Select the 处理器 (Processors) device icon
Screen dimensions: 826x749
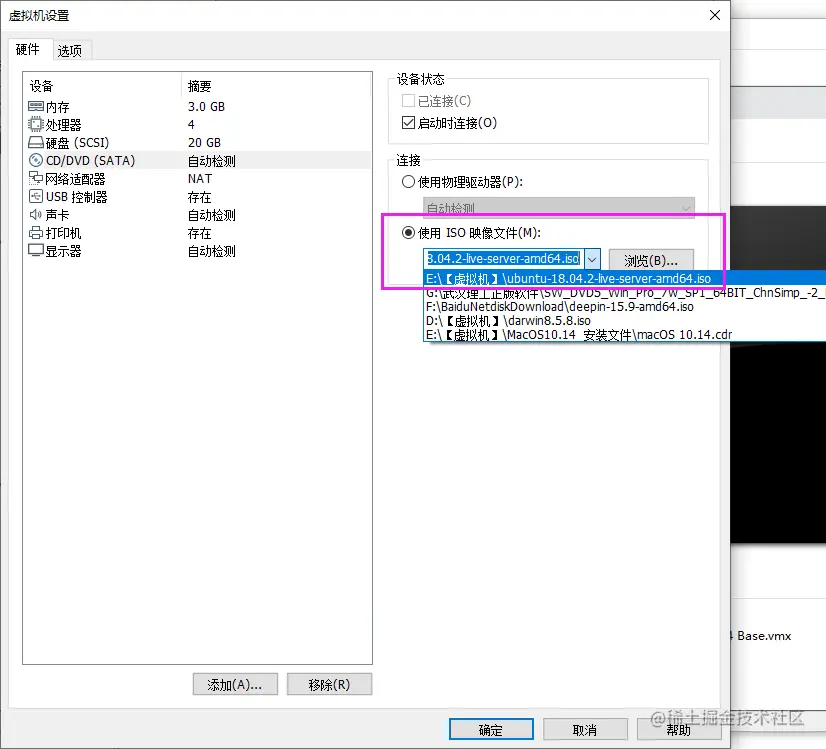tap(37, 124)
